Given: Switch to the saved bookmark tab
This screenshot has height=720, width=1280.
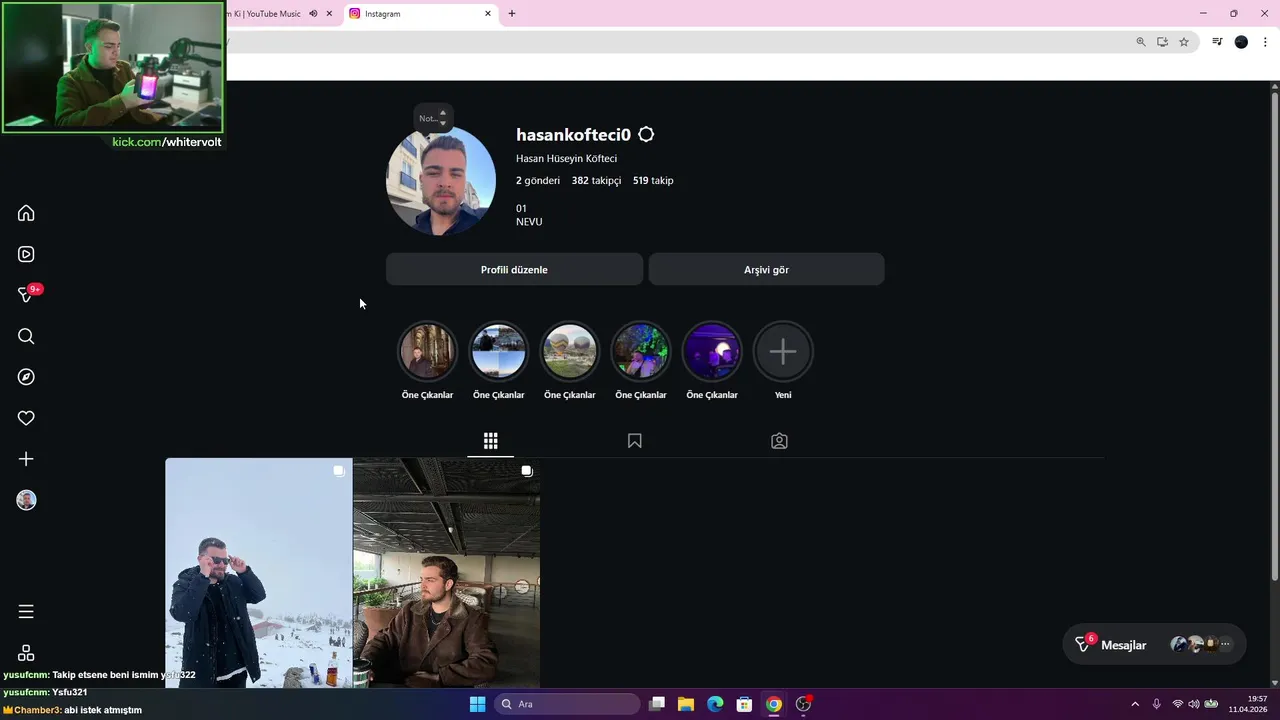Looking at the screenshot, I should pos(634,441).
